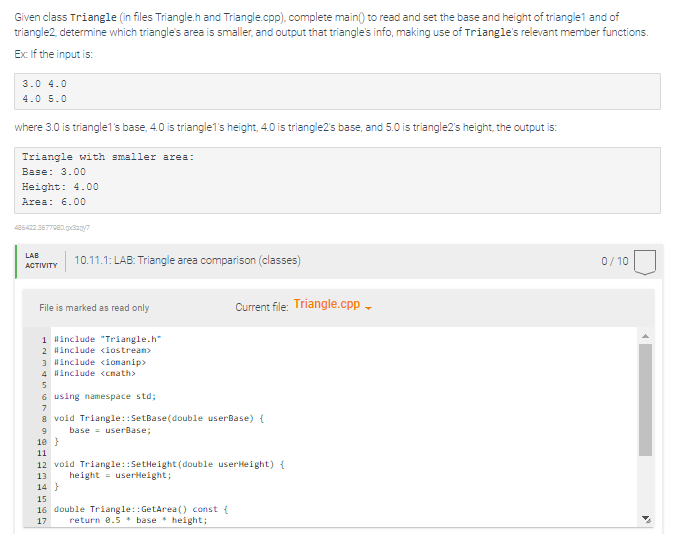Click the 'Current file:' label
The width and height of the screenshot is (686, 534).
pyautogui.click(x=262, y=307)
